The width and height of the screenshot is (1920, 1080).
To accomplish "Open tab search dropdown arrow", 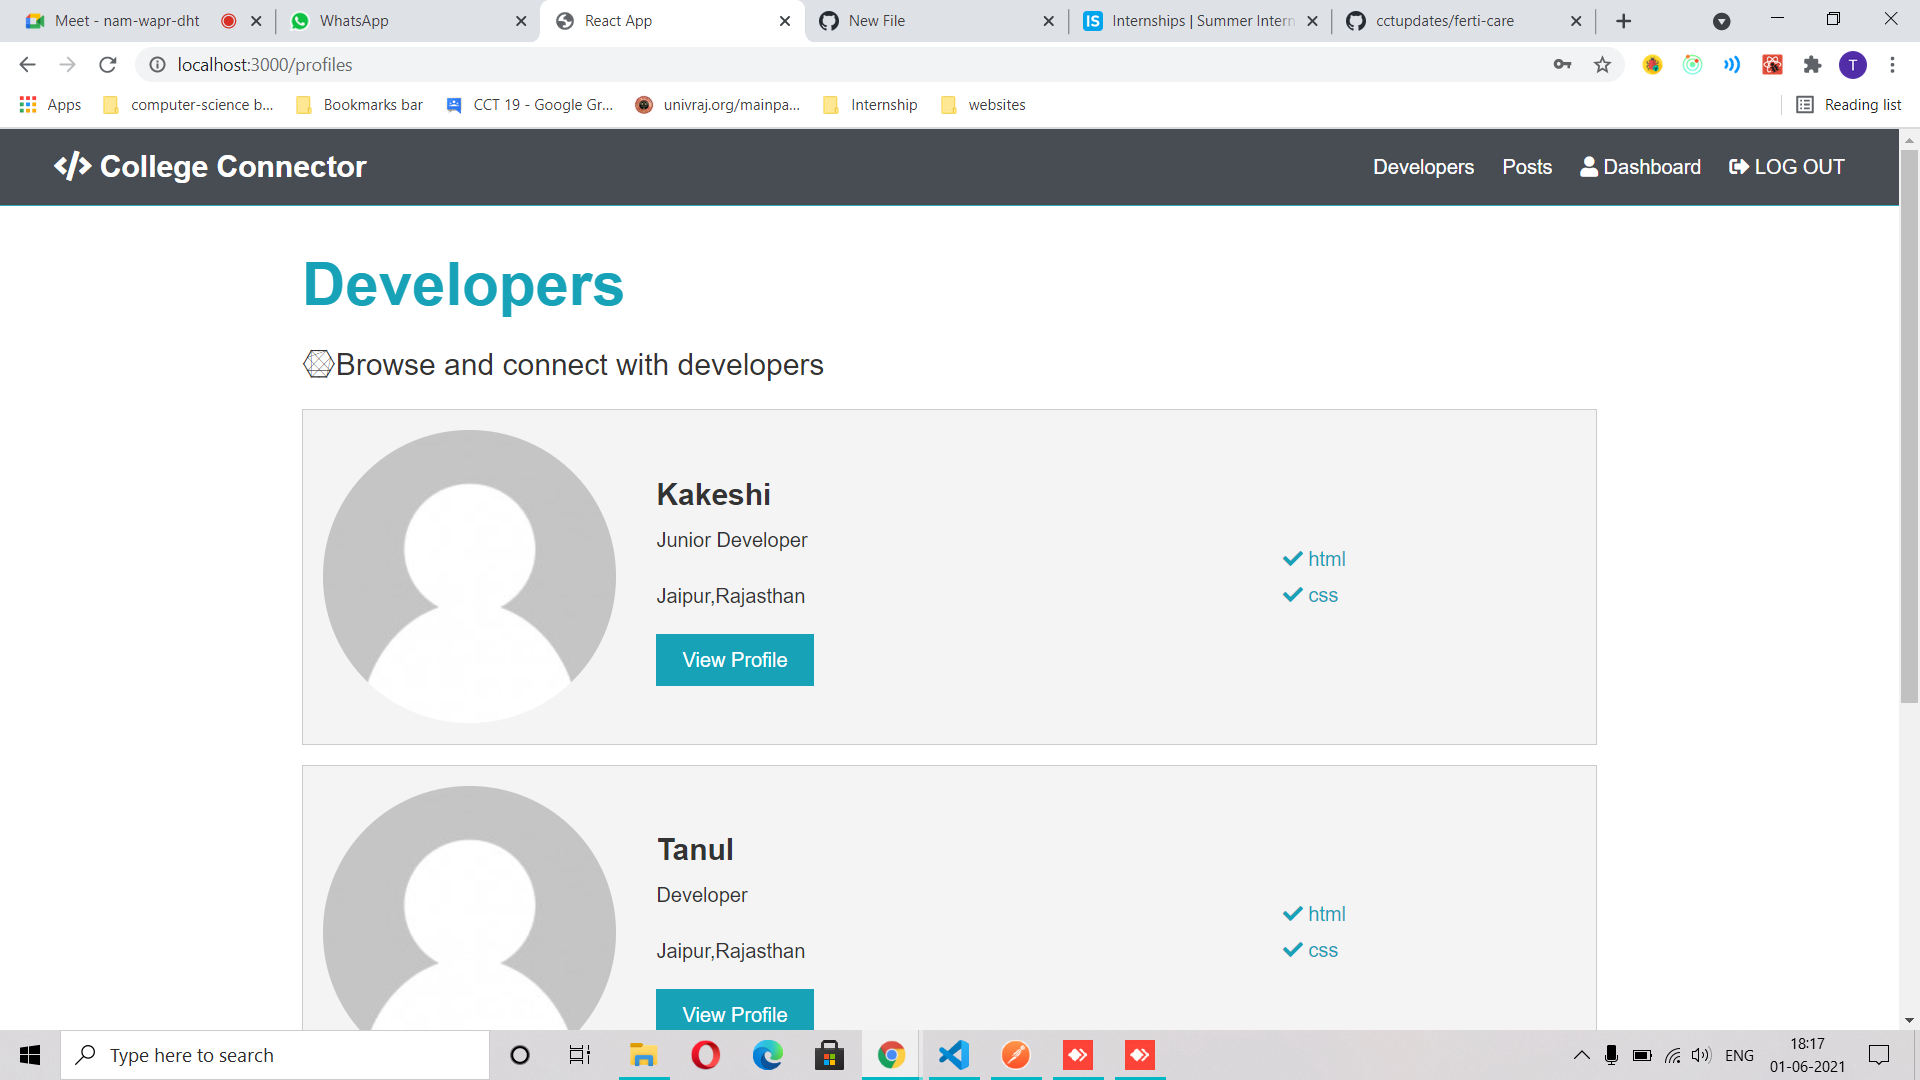I will point(1721,21).
